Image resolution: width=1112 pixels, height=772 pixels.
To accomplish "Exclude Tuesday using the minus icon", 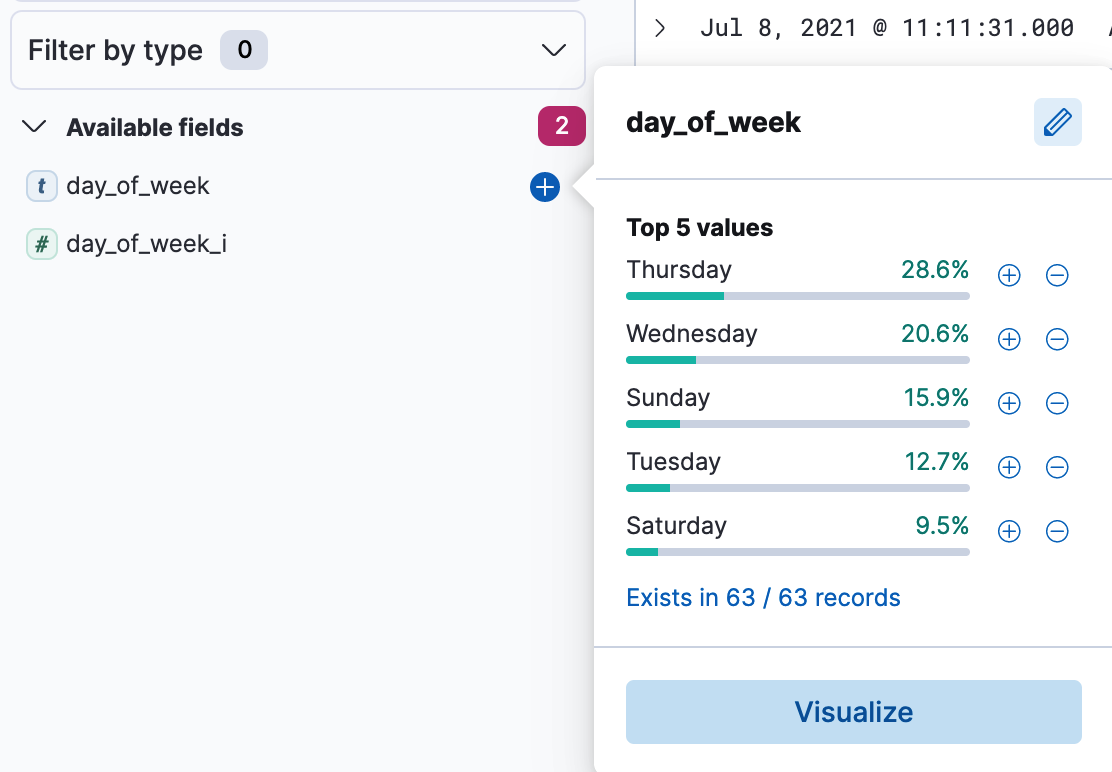I will [x=1057, y=467].
